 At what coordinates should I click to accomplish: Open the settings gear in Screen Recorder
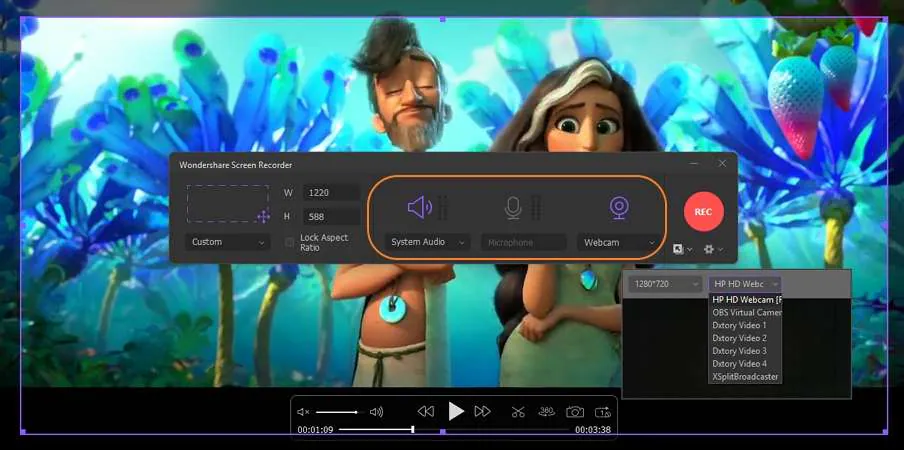coord(709,249)
